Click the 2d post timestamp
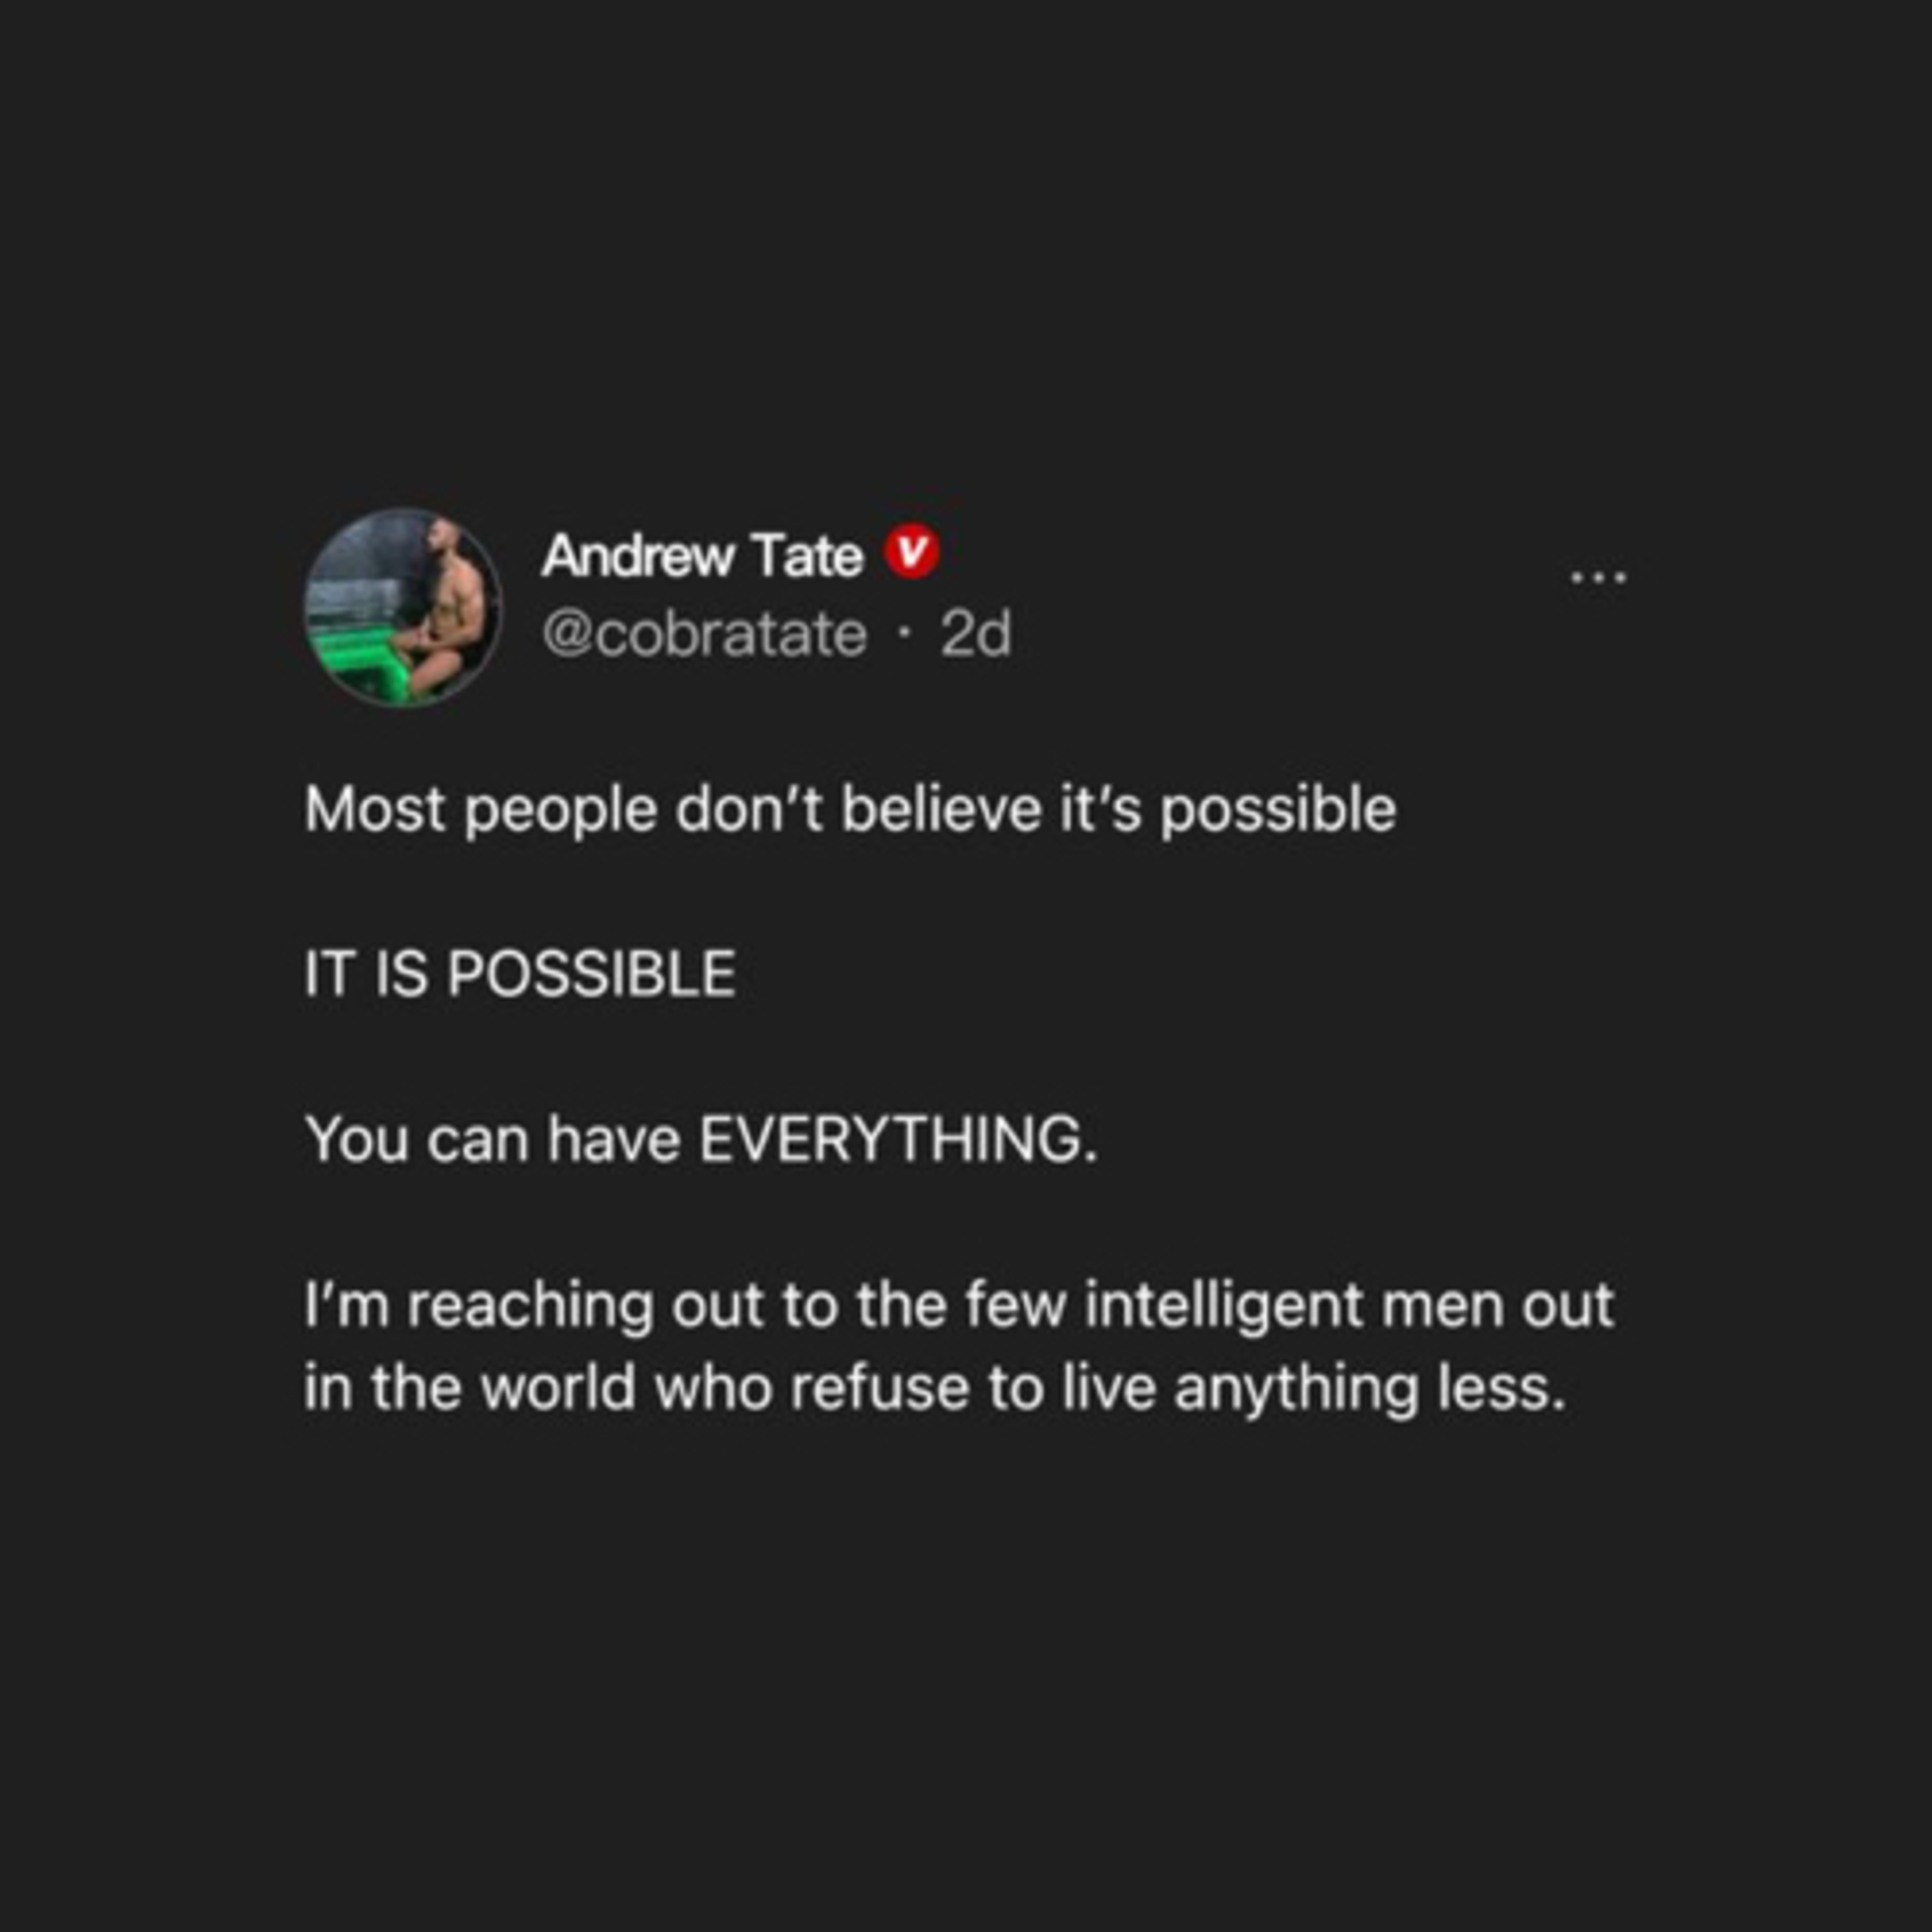The image size is (1932, 1932). [975, 634]
